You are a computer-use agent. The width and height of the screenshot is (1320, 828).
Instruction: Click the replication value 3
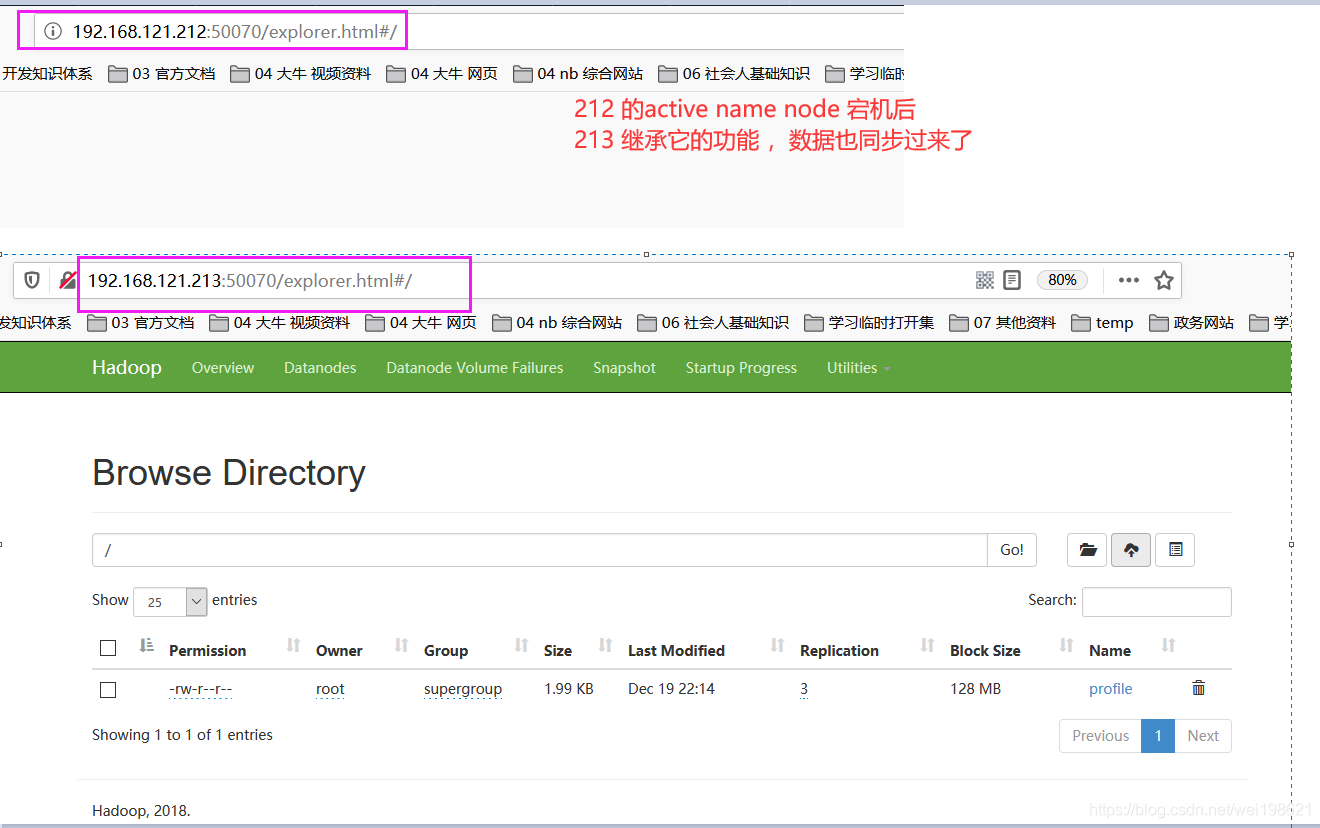(804, 689)
